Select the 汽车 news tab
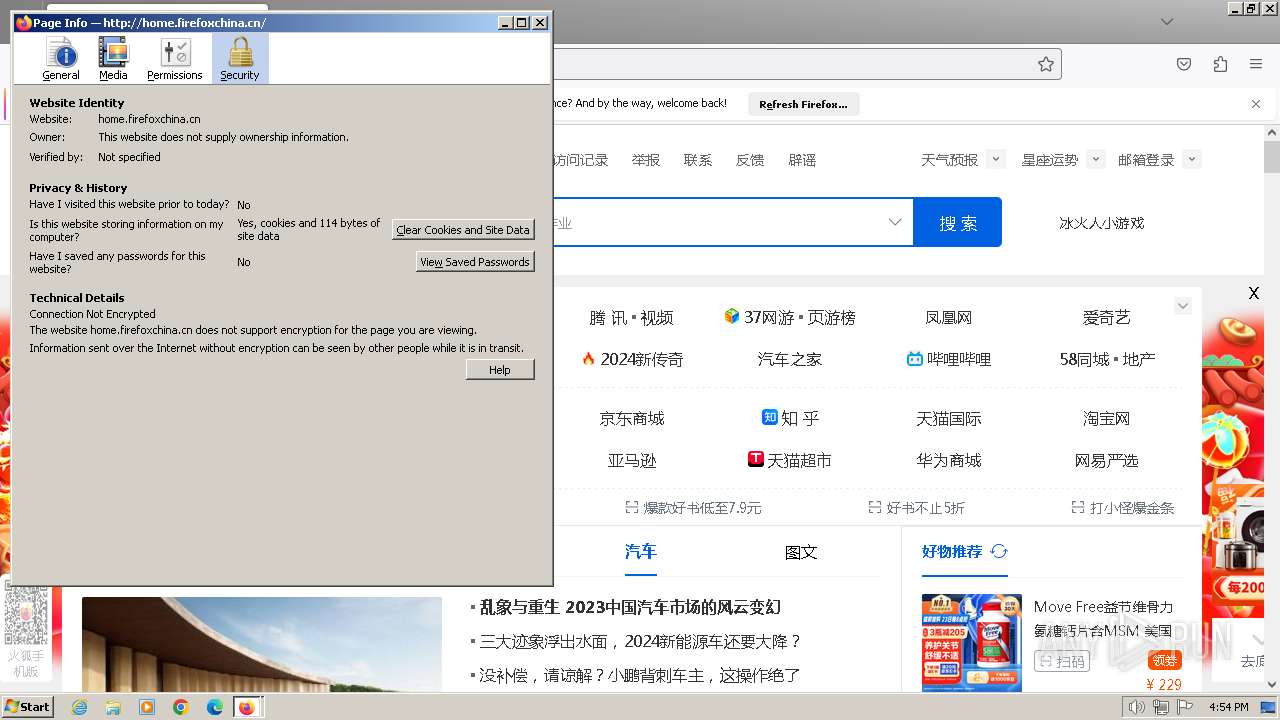1280x720 pixels. point(641,552)
